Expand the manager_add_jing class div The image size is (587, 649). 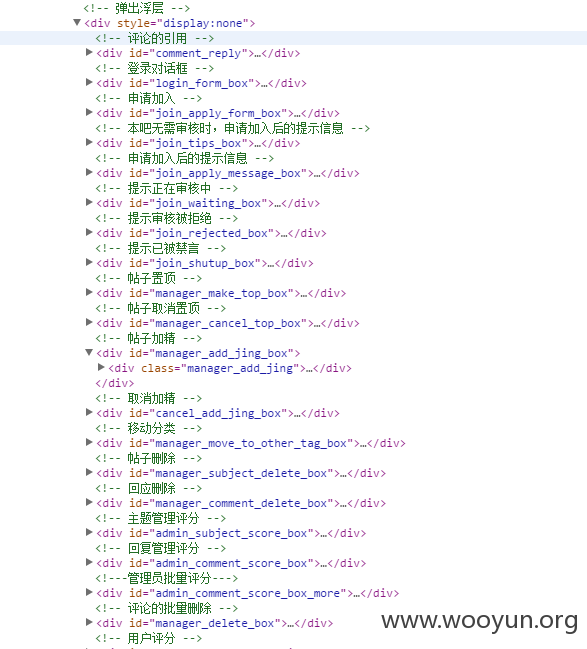point(101,367)
